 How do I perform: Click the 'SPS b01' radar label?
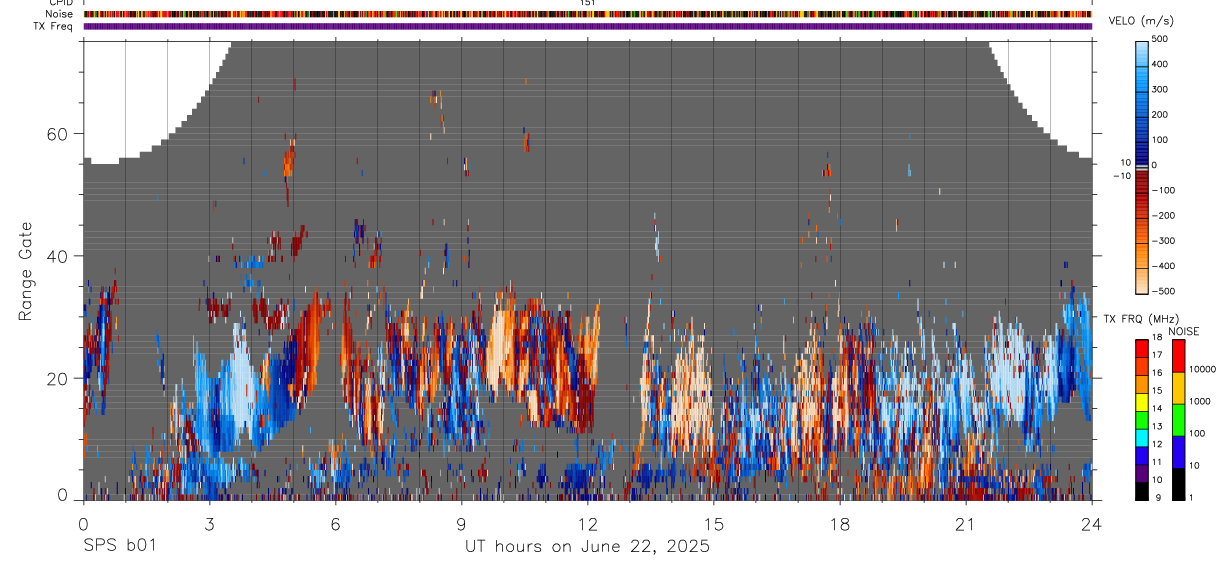tap(119, 546)
